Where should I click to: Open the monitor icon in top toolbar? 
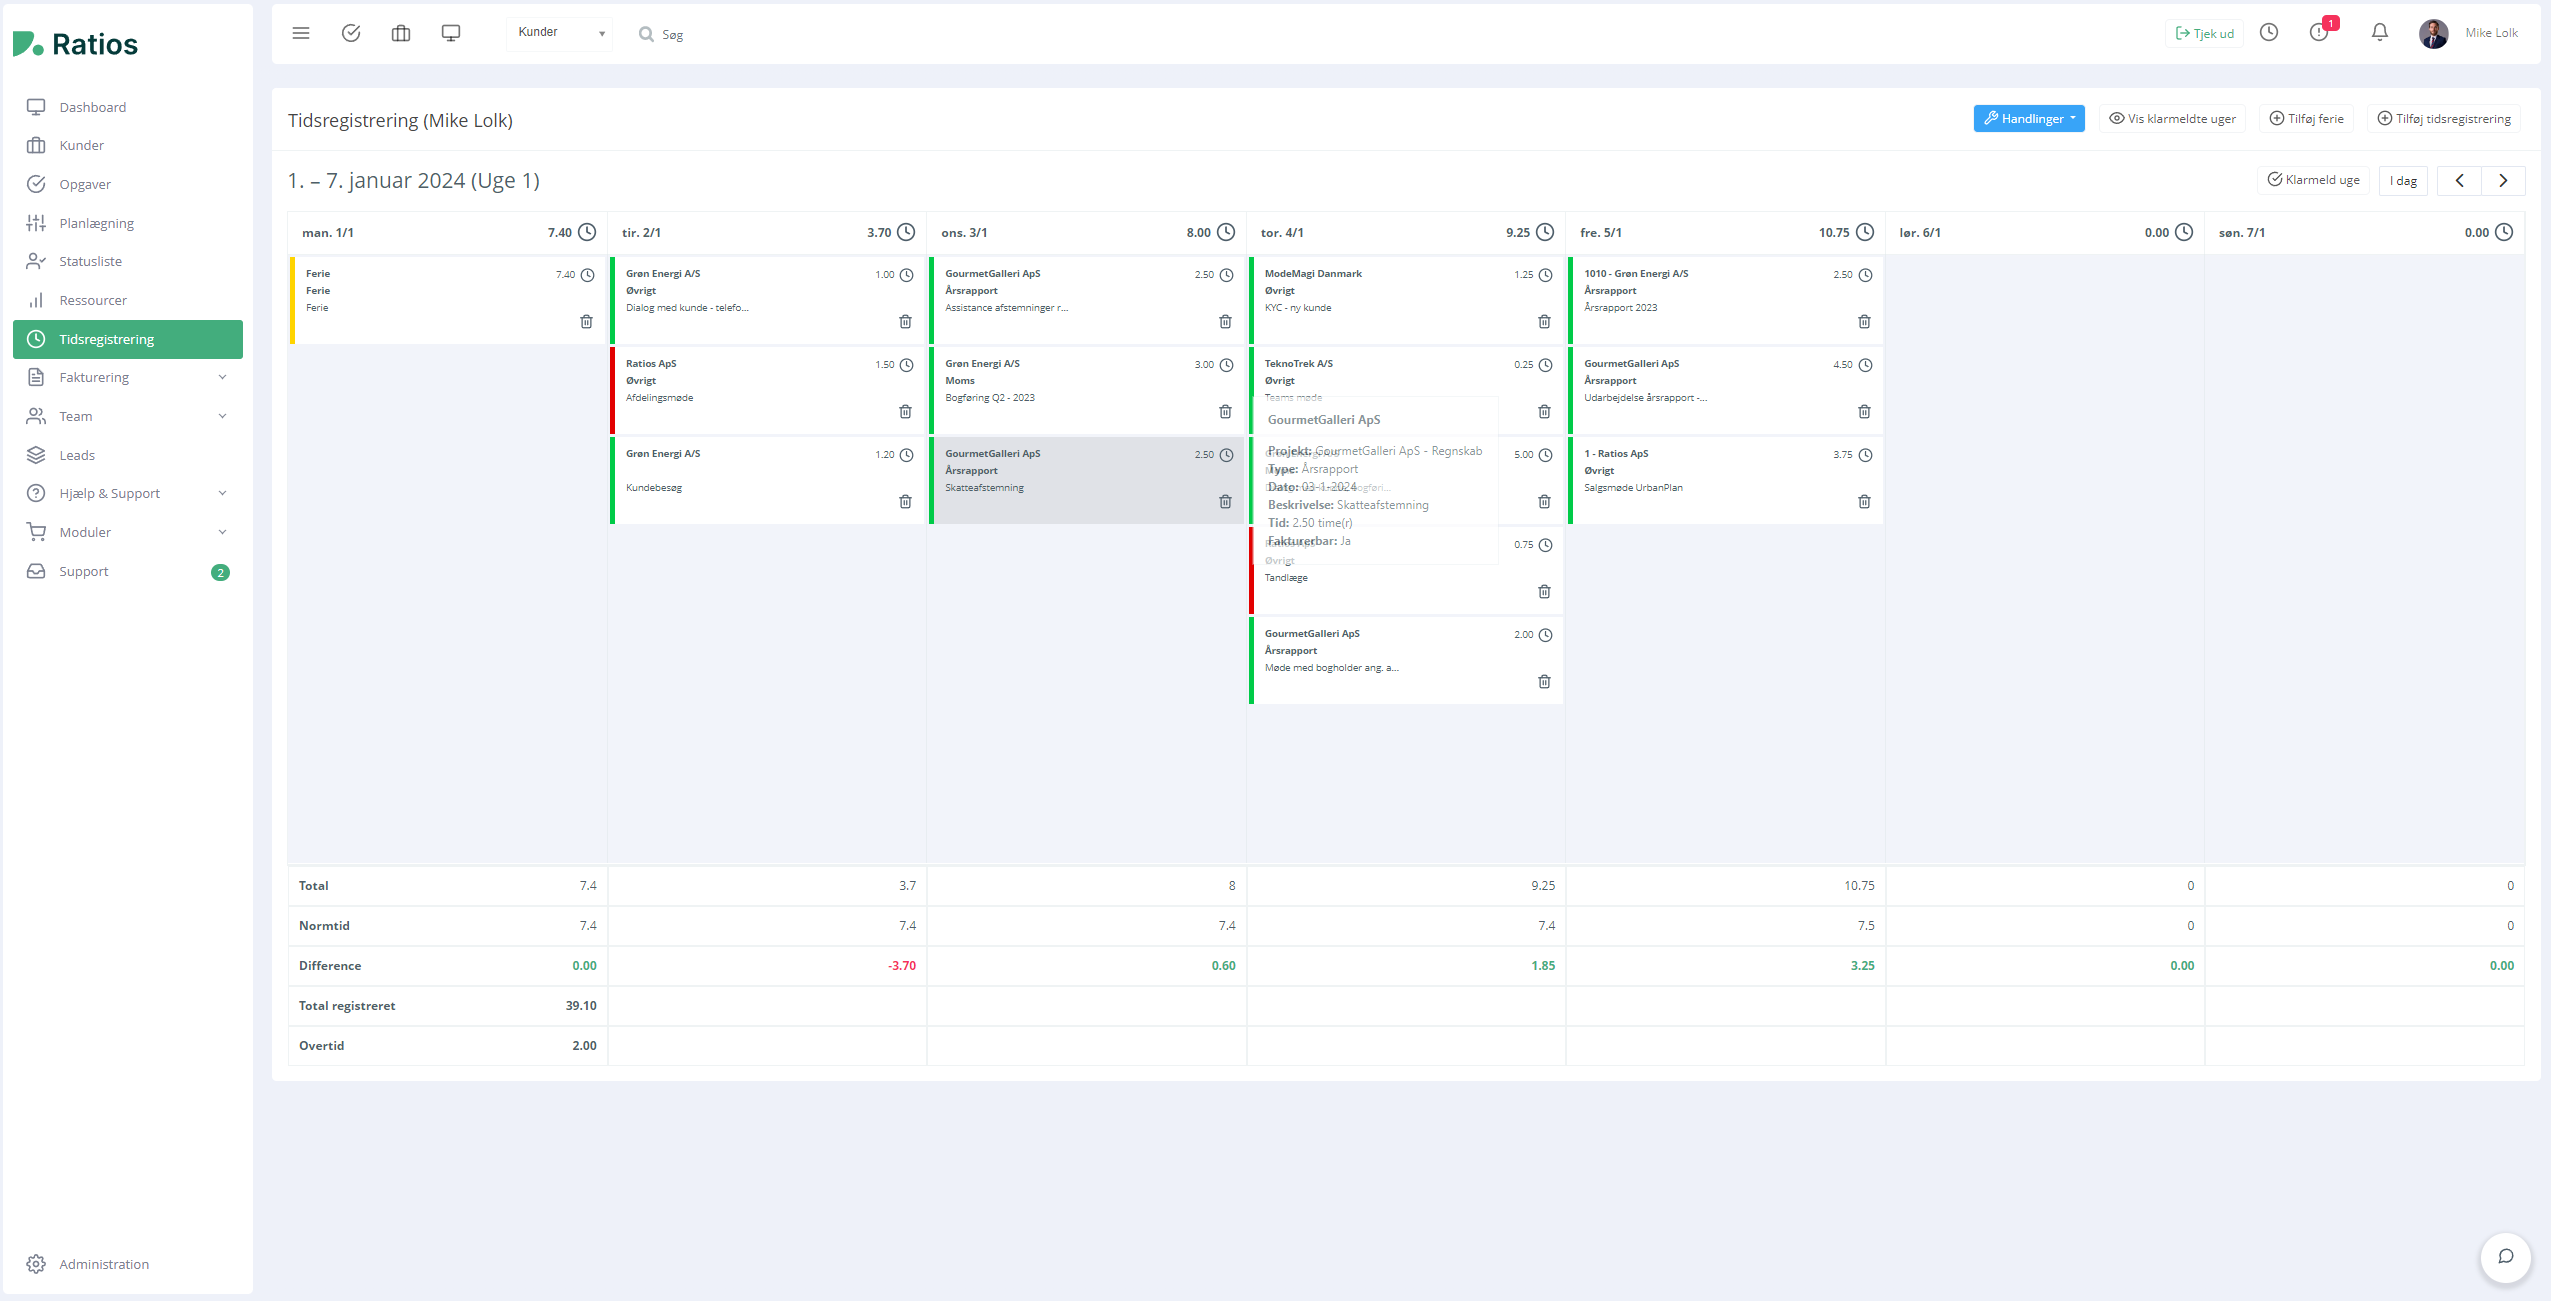pos(451,33)
